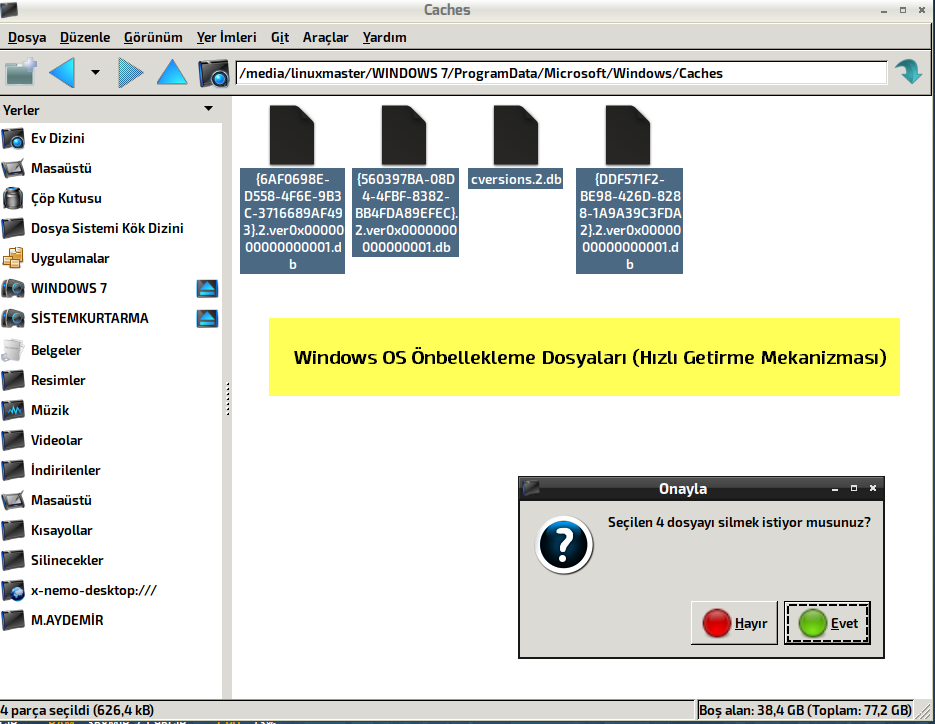
Task: Eject the WINDOWS 7 drive
Action: [x=207, y=289]
